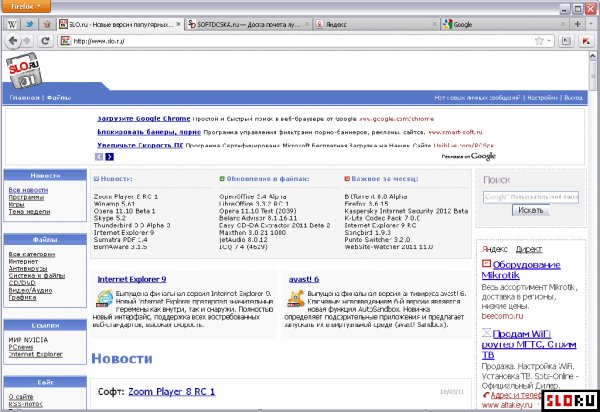Open the 'Директ' link beside Яндекс
600x412 pixels.
click(529, 249)
